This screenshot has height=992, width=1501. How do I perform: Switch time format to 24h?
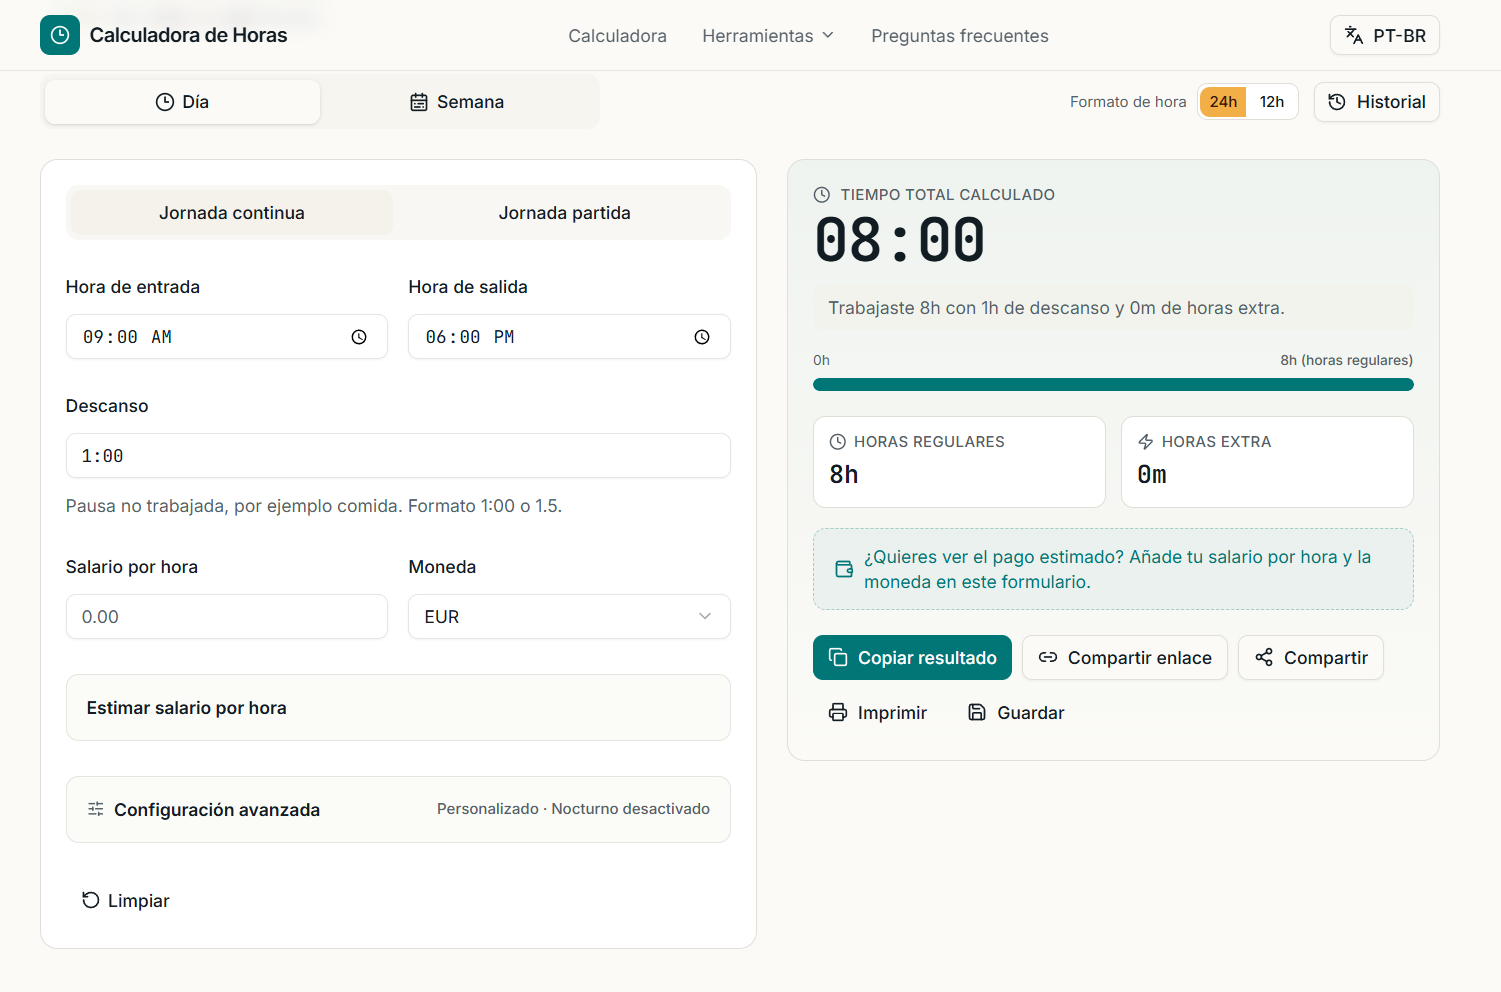1223,102
